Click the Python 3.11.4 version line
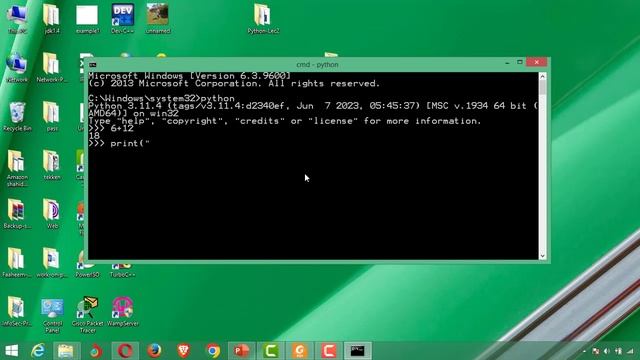Screen dimensions: 640x360 pyautogui.click(x=313, y=106)
